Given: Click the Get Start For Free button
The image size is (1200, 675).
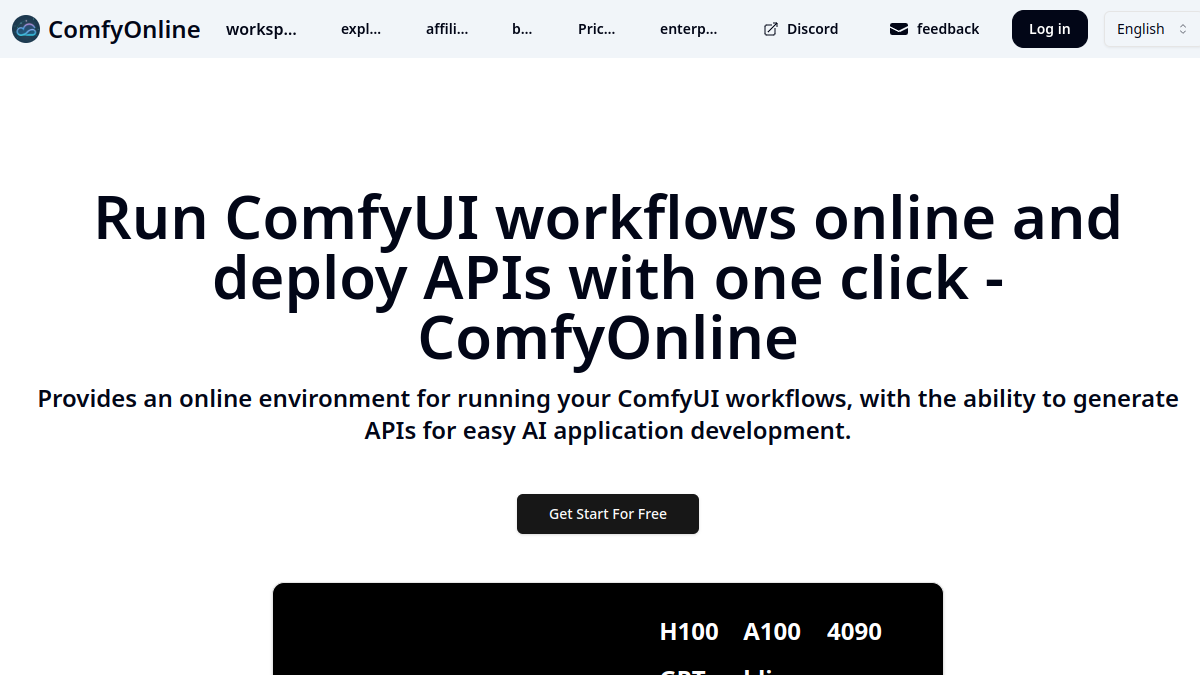Looking at the screenshot, I should [x=608, y=514].
